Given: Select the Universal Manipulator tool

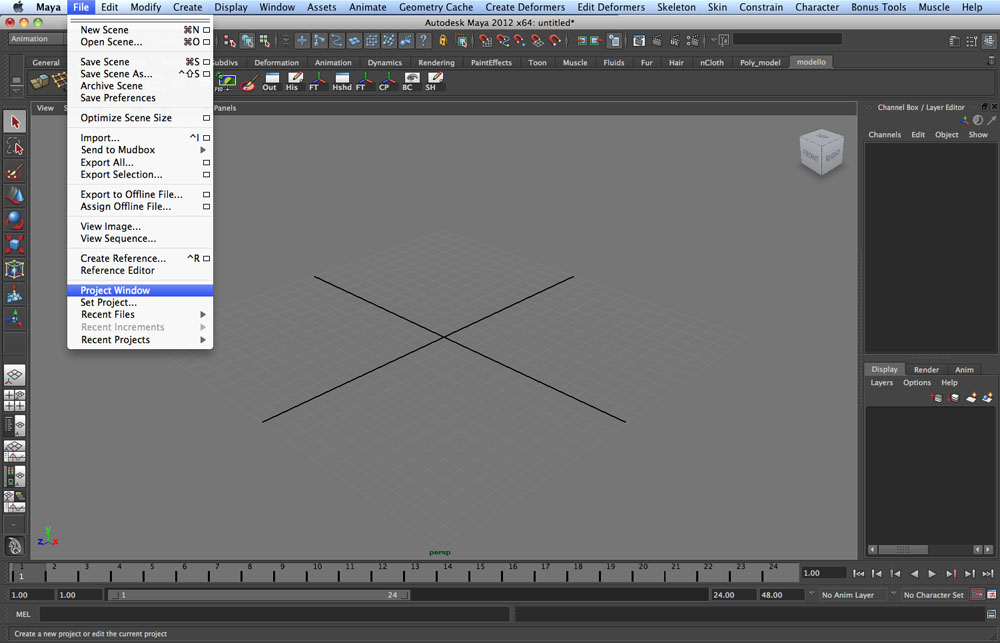Looking at the screenshot, I should point(15,269).
